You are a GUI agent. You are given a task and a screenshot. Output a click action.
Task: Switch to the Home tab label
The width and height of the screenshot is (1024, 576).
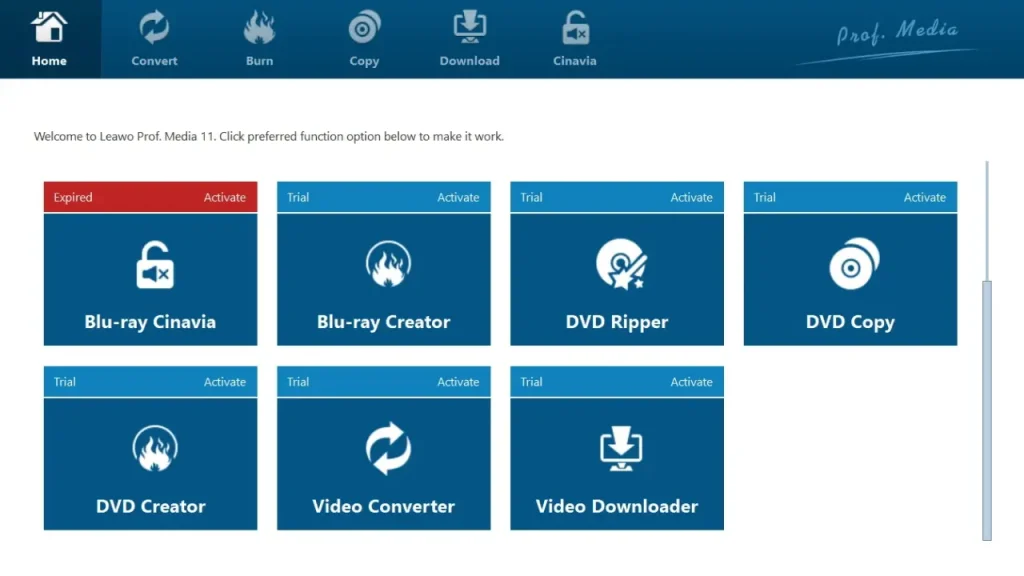(49, 61)
